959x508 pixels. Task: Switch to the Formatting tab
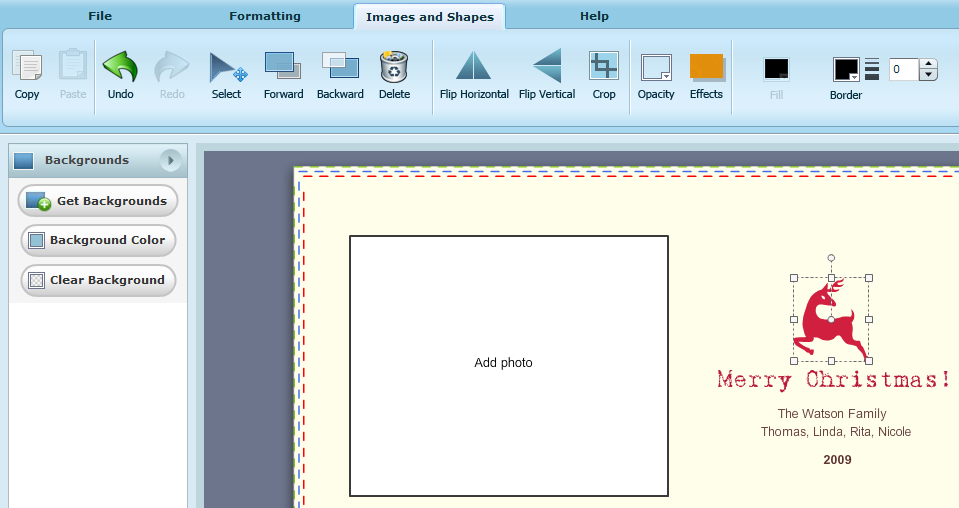tap(265, 16)
